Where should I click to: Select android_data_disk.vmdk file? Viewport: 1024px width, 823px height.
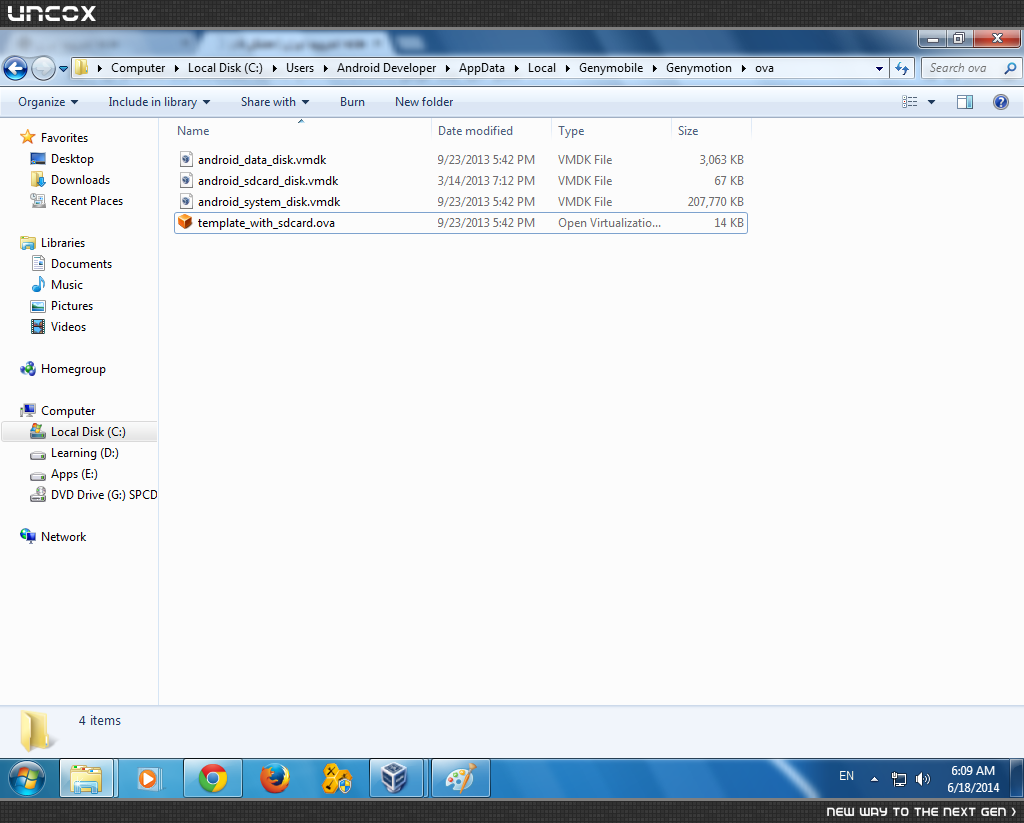pyautogui.click(x=460, y=159)
